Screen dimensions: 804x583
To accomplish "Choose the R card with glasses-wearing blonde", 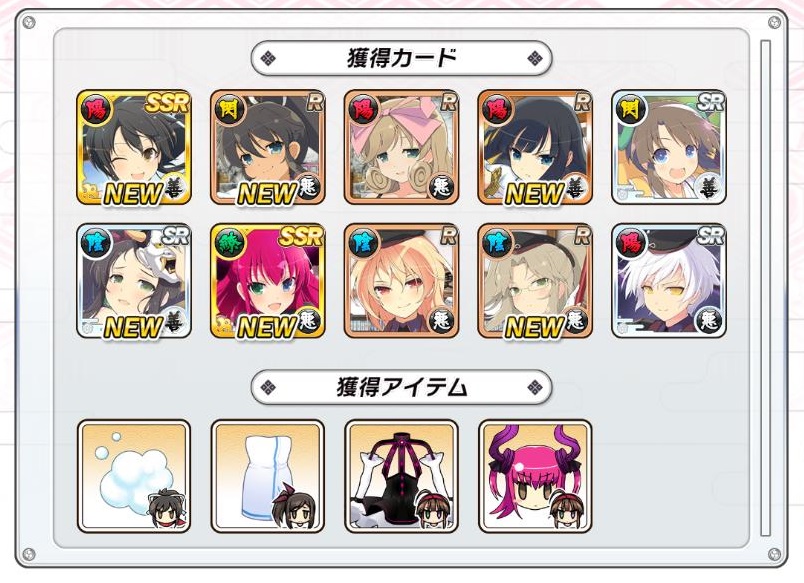I will click(535, 280).
